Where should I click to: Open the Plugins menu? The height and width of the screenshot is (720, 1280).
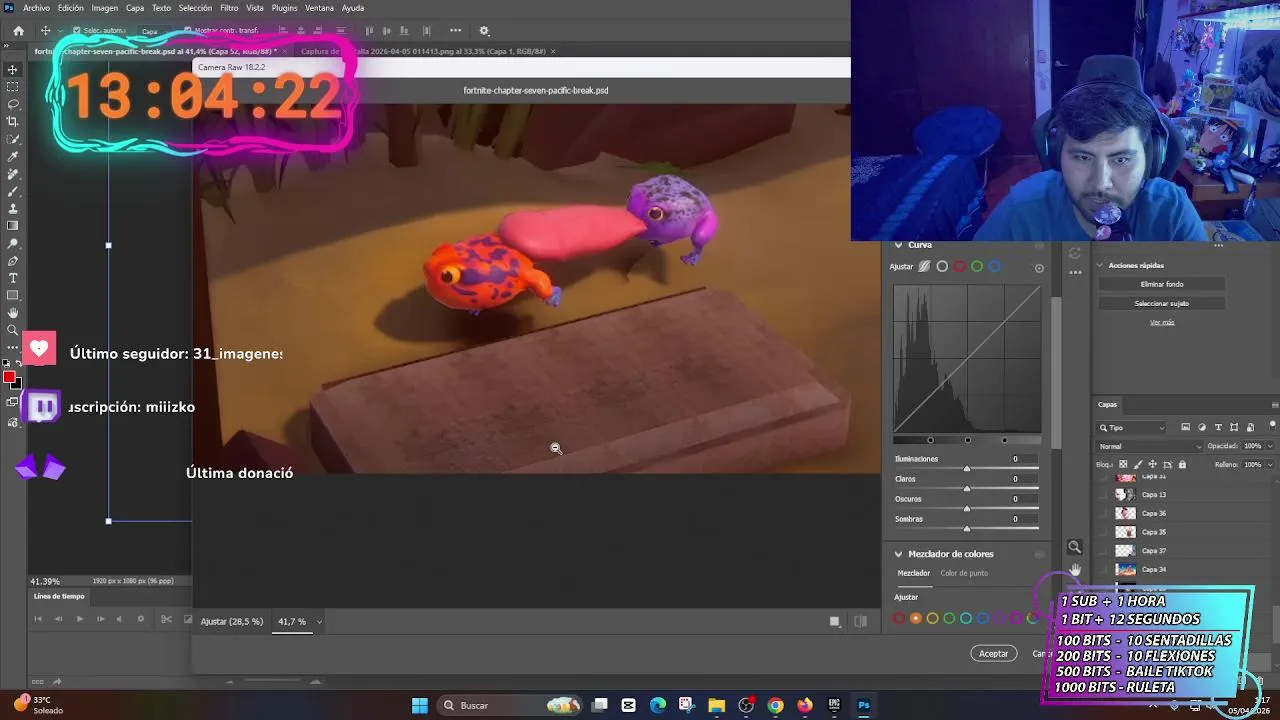tap(284, 8)
